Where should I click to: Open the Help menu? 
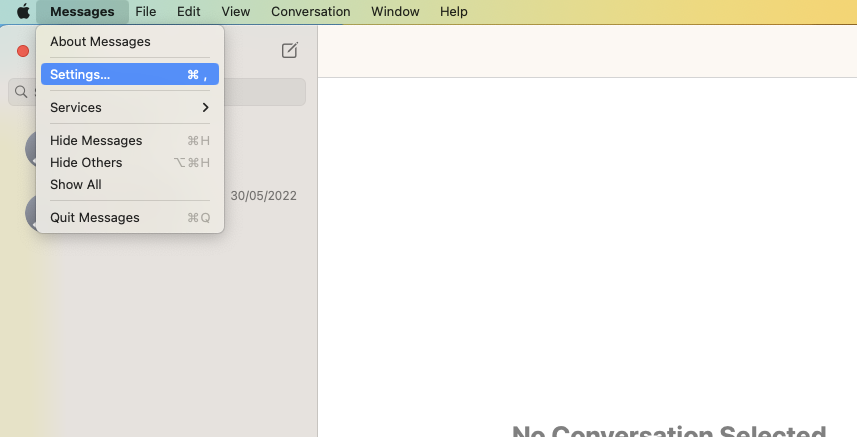click(454, 11)
